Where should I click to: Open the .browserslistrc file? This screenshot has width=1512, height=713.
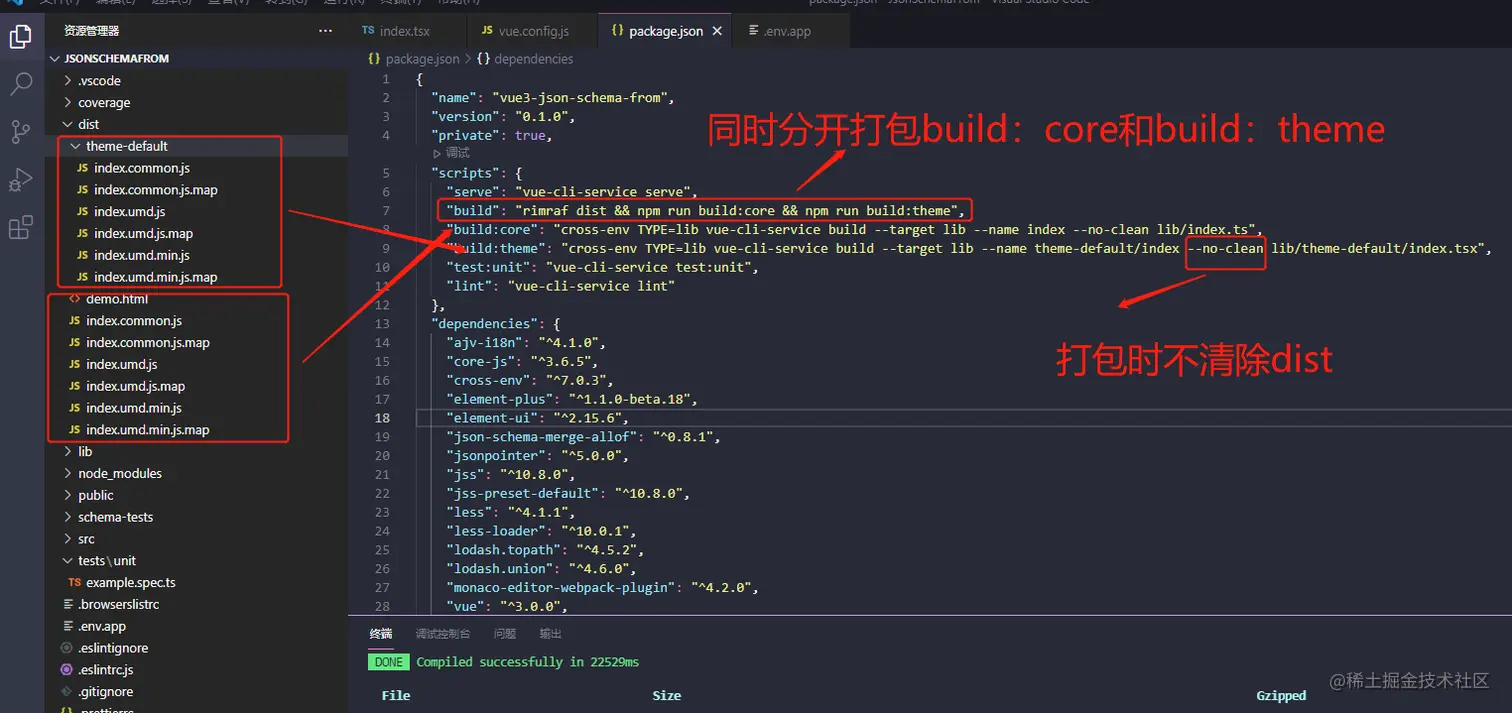tap(118, 605)
